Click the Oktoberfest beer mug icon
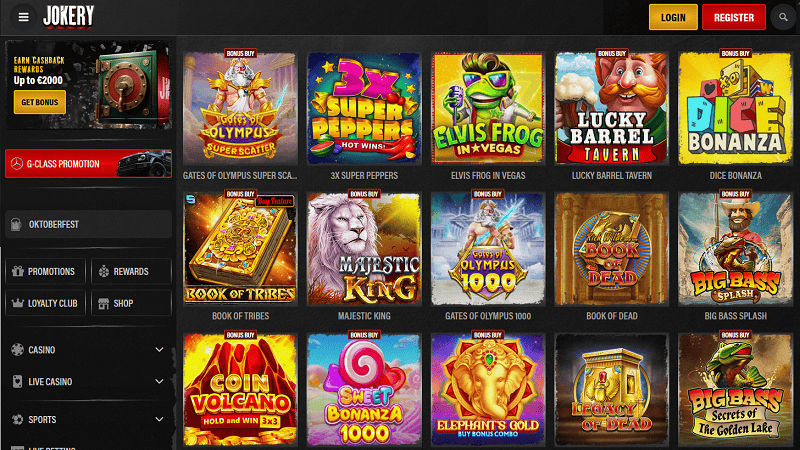Viewport: 800px width, 450px height. [16, 224]
